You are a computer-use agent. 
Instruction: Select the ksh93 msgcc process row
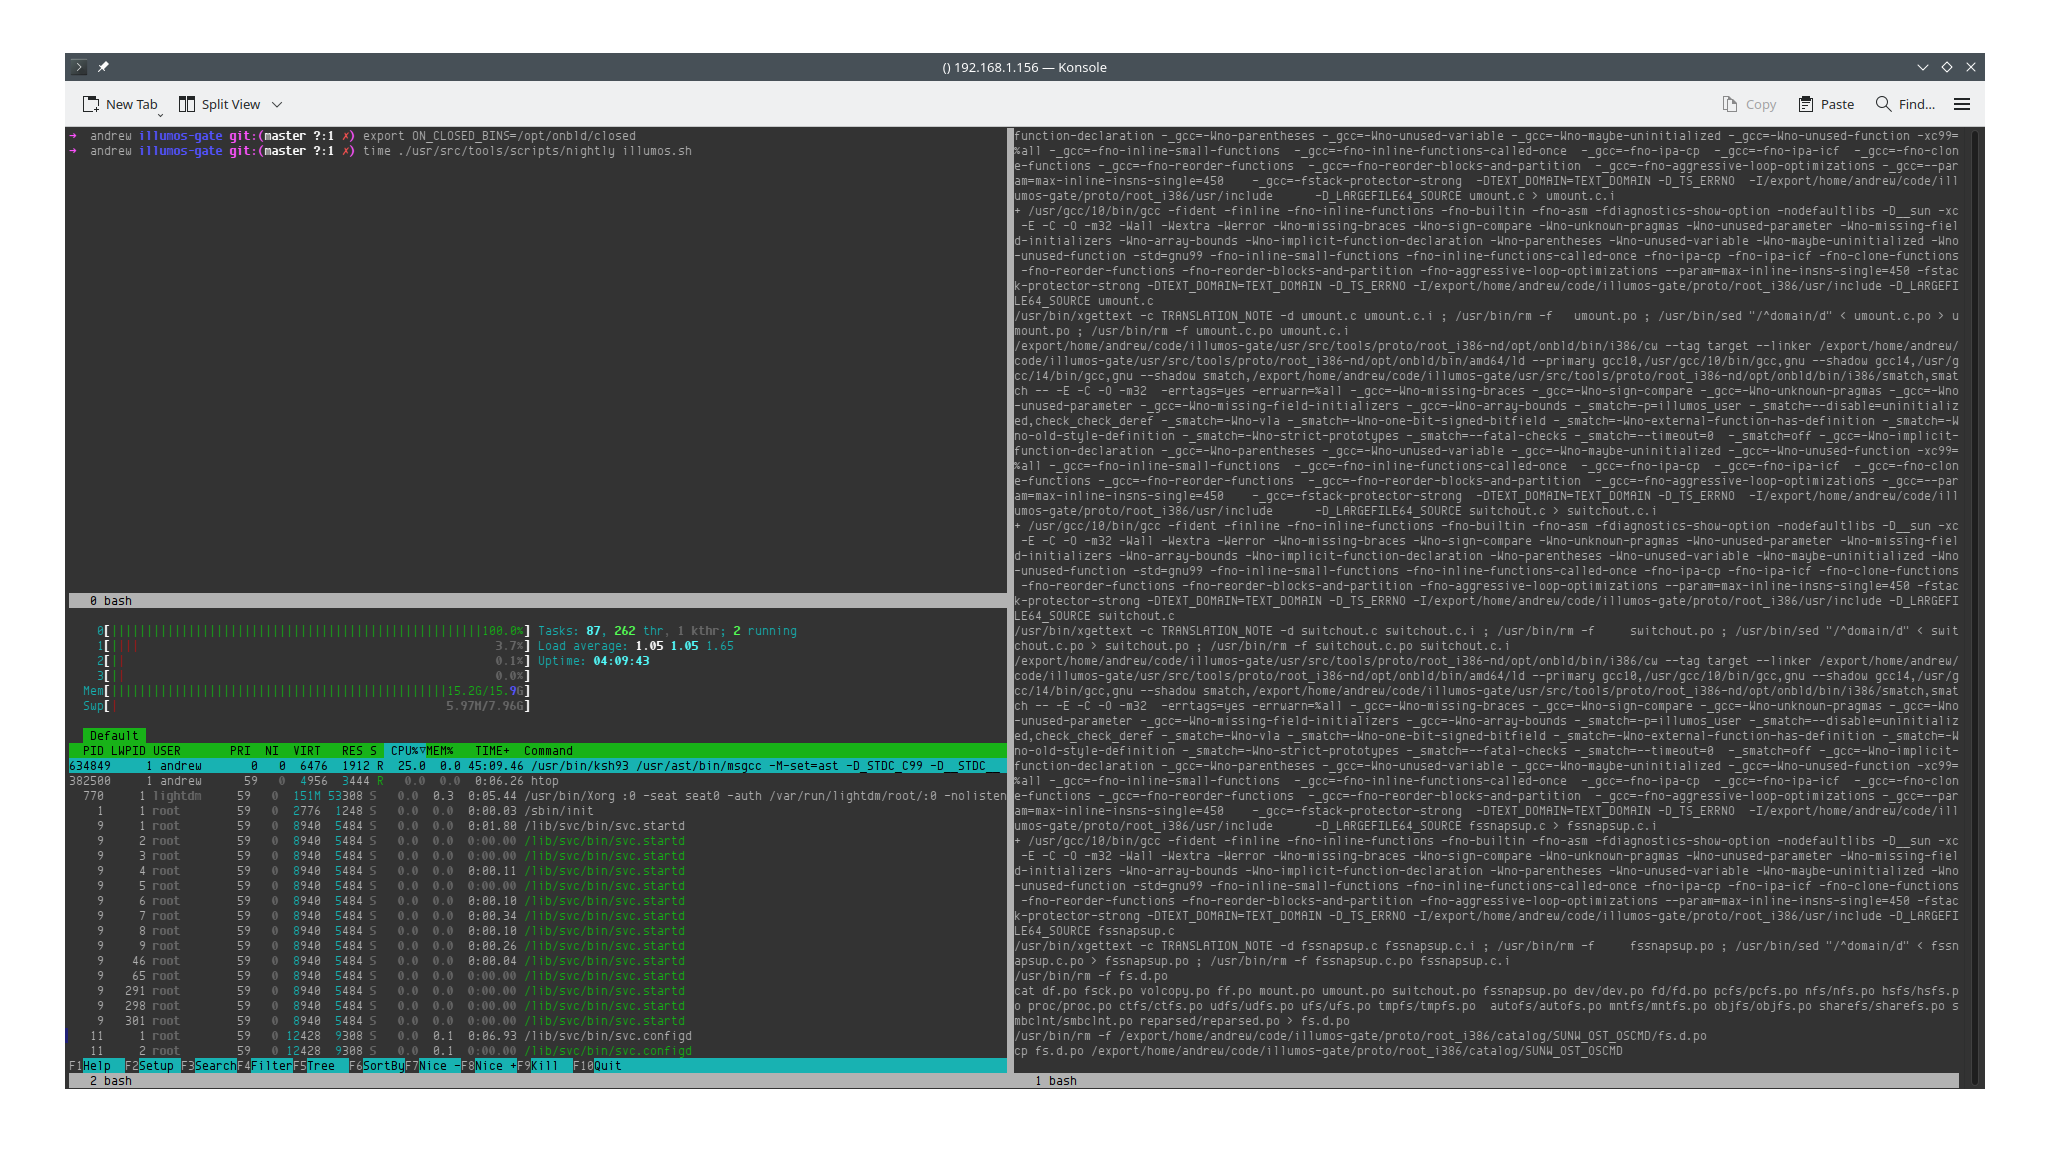coord(537,766)
